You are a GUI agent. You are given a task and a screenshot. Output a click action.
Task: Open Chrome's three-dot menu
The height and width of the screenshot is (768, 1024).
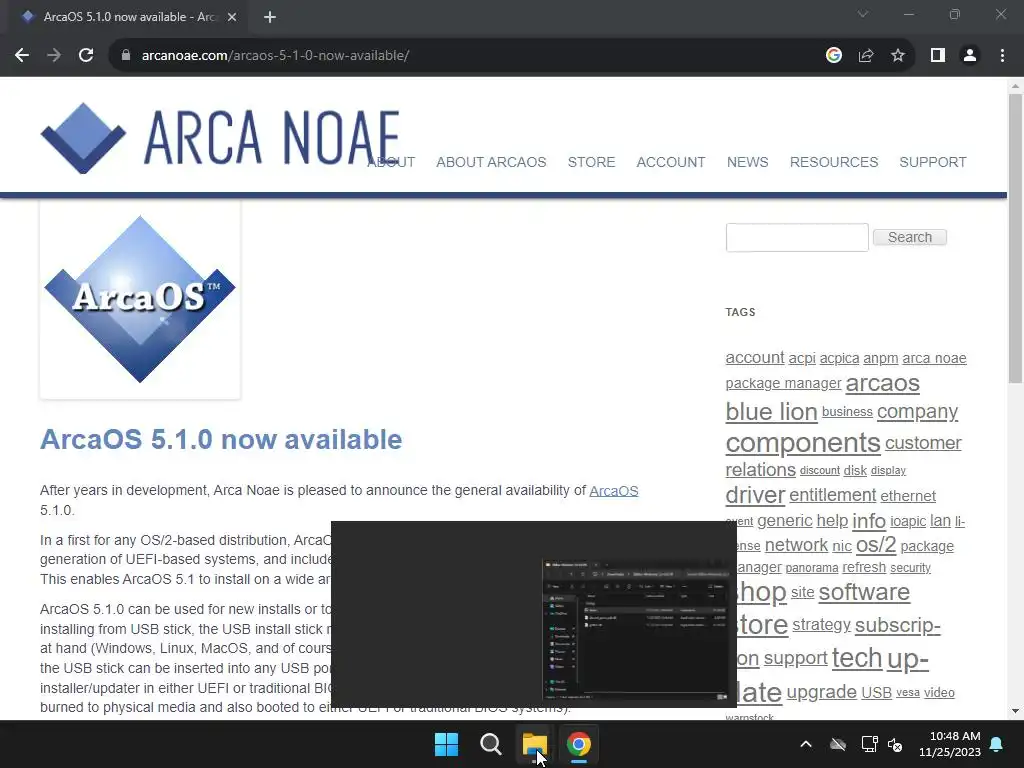point(1002,56)
